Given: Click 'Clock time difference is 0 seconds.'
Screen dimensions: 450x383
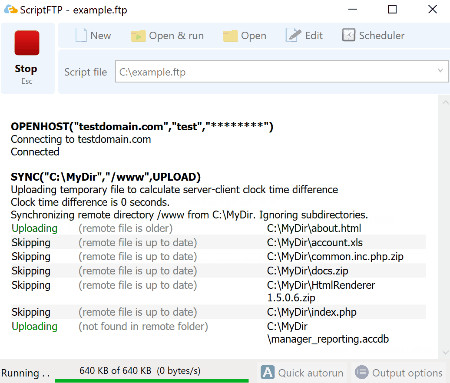Looking at the screenshot, I should point(90,202).
